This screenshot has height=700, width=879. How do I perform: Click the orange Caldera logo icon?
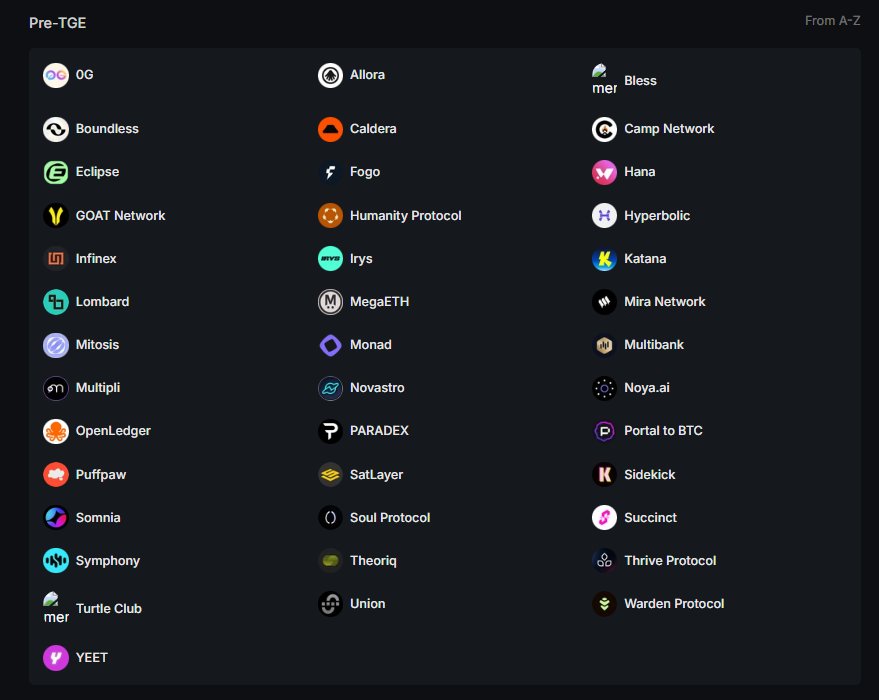[330, 129]
